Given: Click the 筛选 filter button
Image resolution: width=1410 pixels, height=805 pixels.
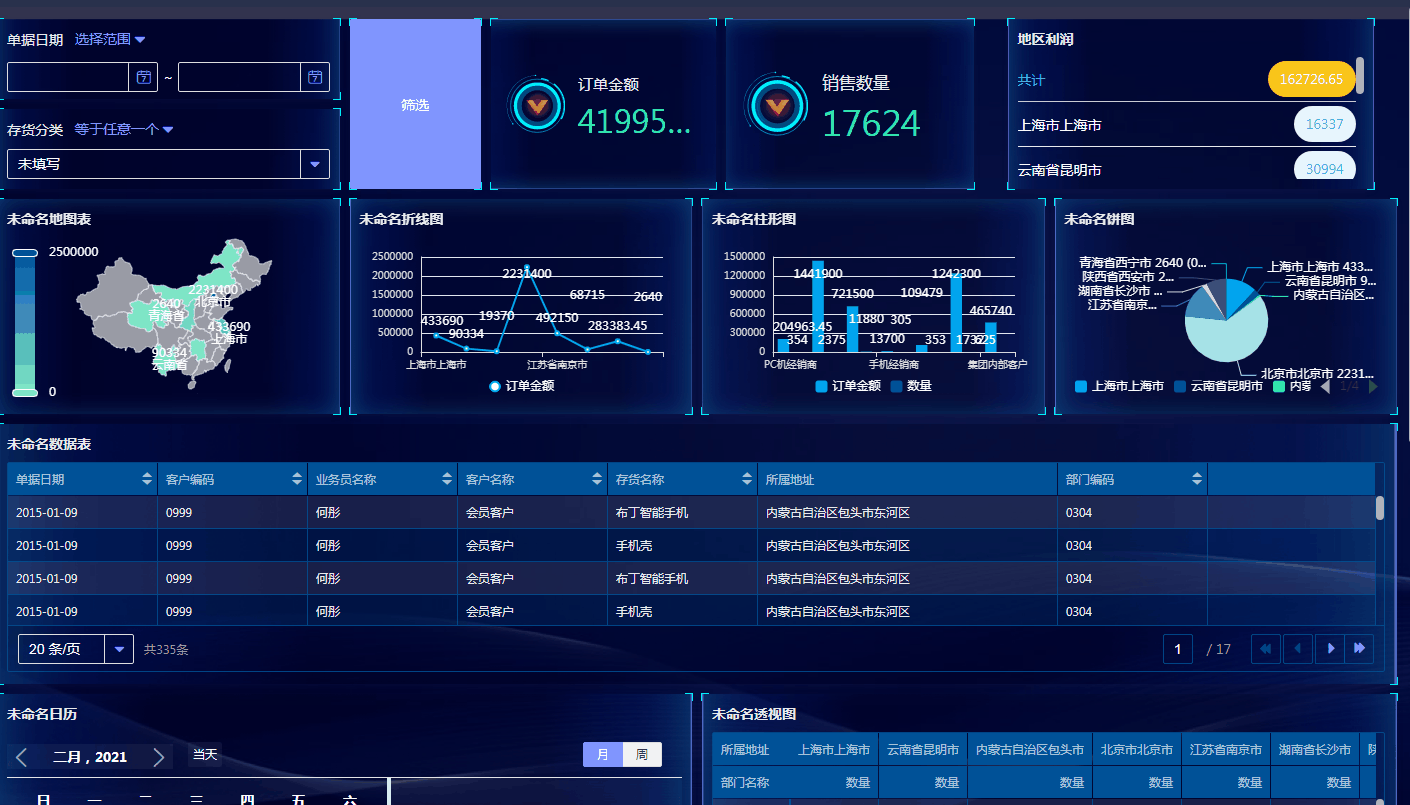Looking at the screenshot, I should pos(415,104).
